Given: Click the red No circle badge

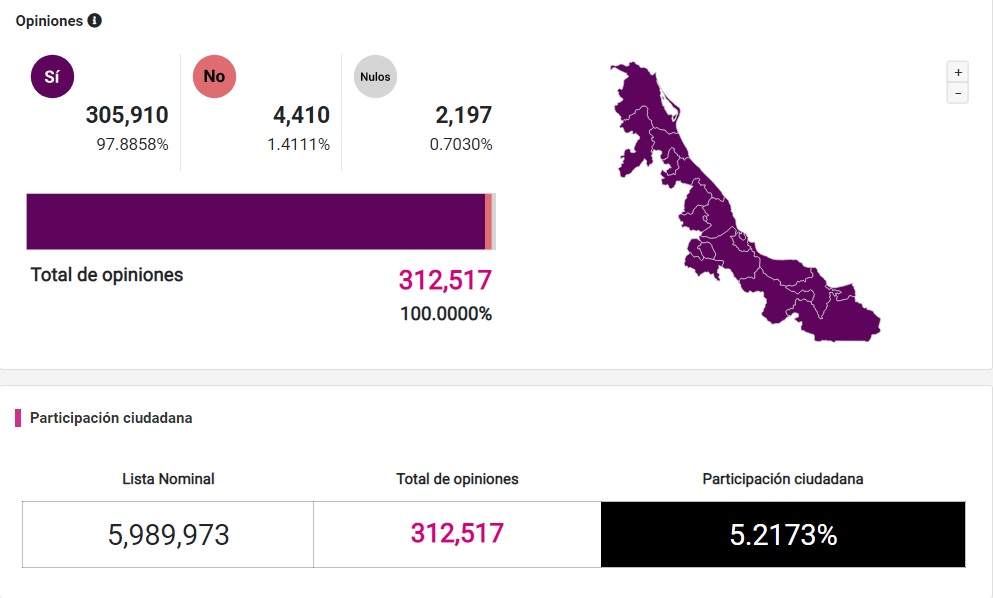Looking at the screenshot, I should [x=214, y=76].
